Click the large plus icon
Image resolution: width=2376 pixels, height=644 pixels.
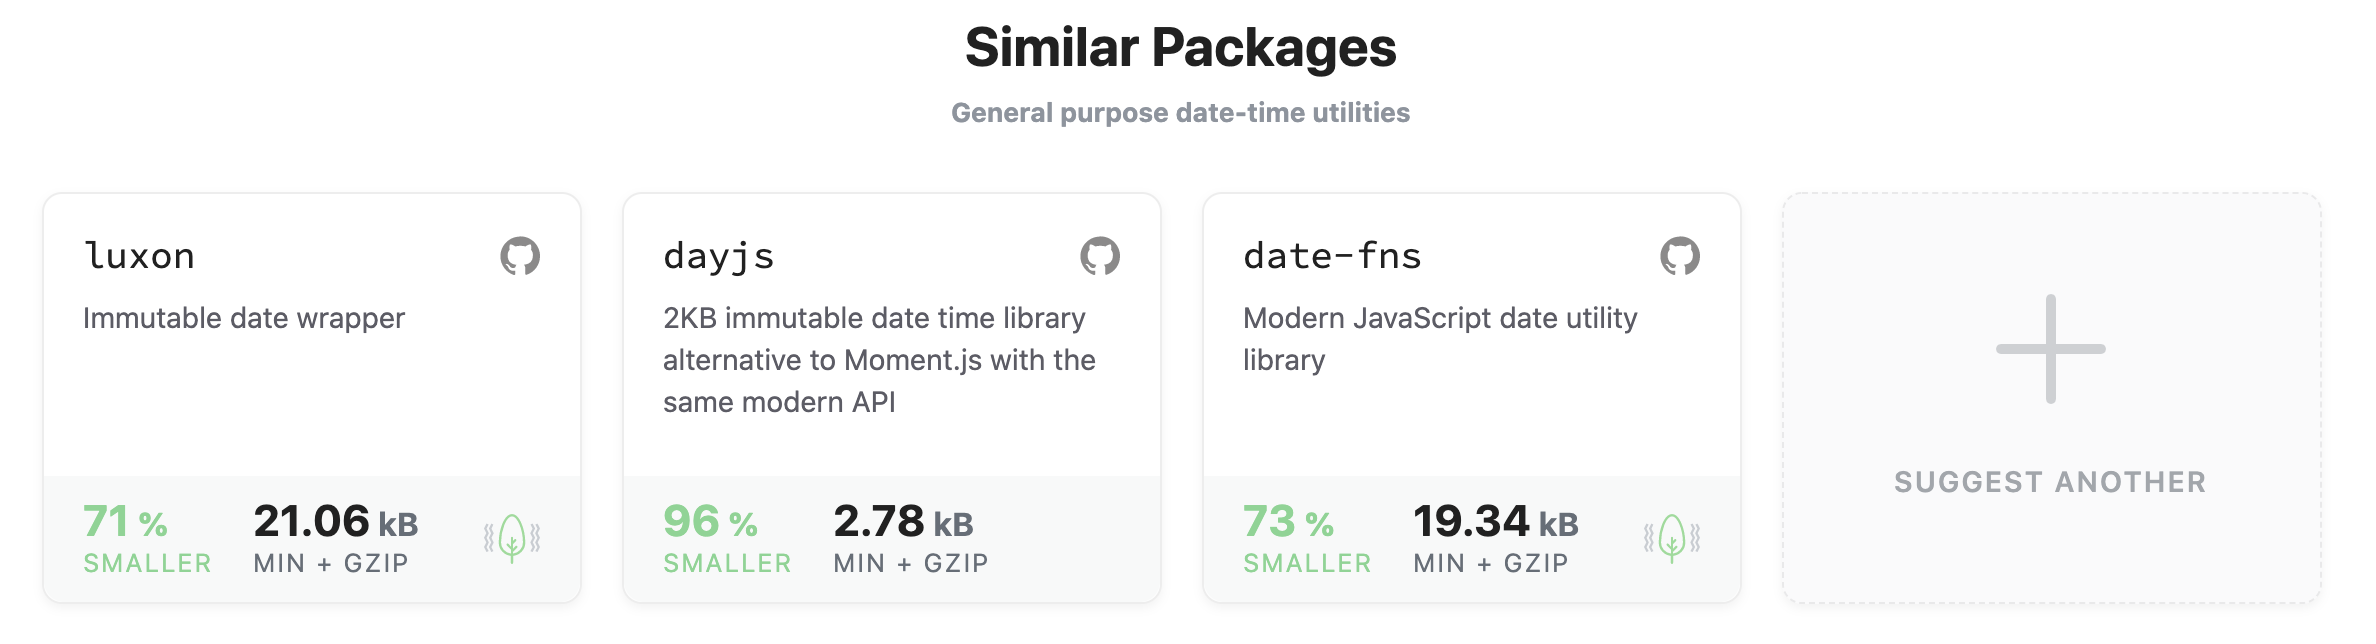pos(2051,349)
